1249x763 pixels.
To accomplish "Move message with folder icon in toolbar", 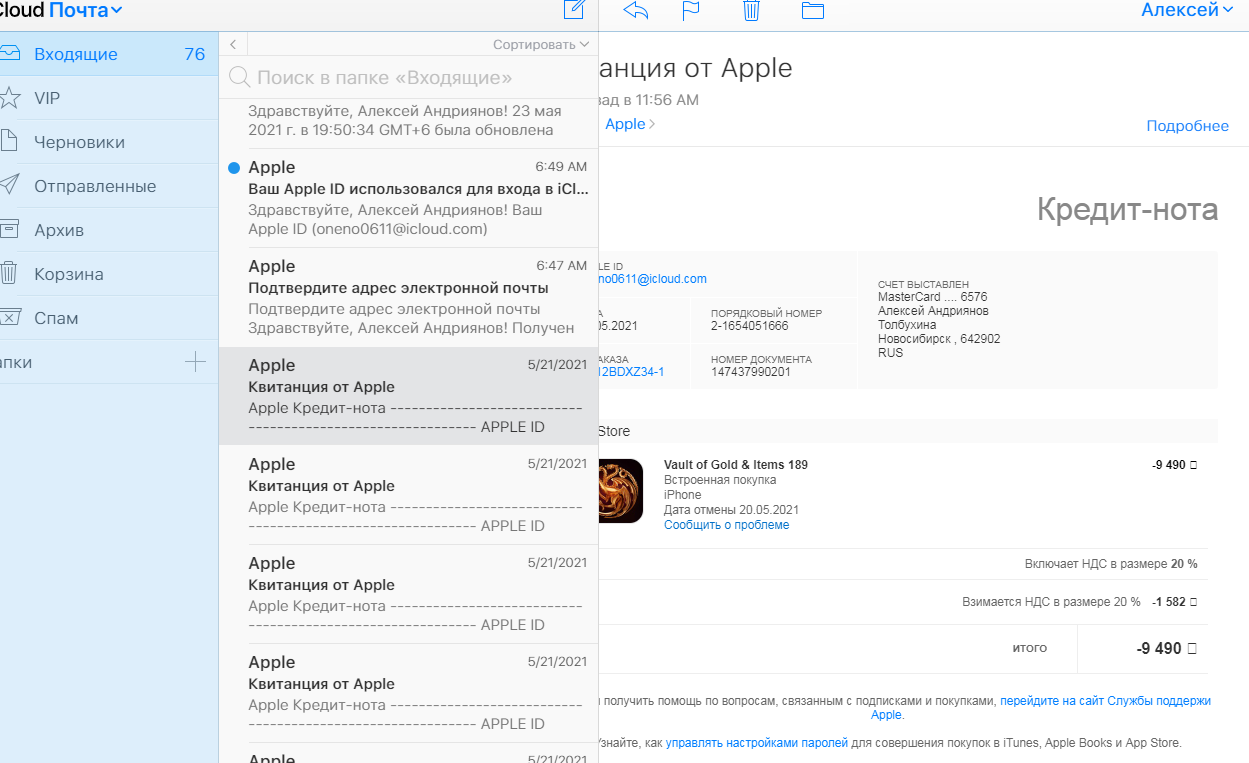I will coord(812,10).
